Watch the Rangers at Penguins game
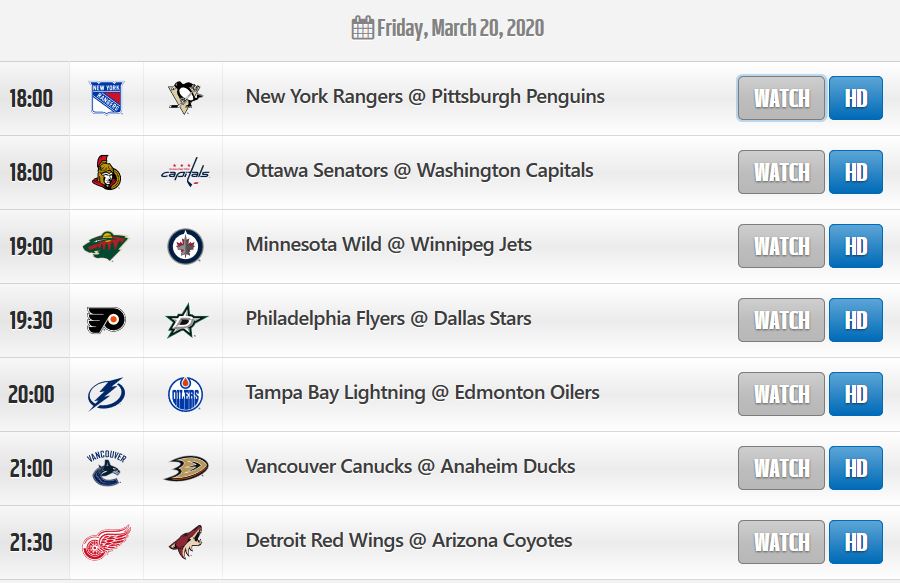Viewport: 900px width, 583px height. pos(781,98)
